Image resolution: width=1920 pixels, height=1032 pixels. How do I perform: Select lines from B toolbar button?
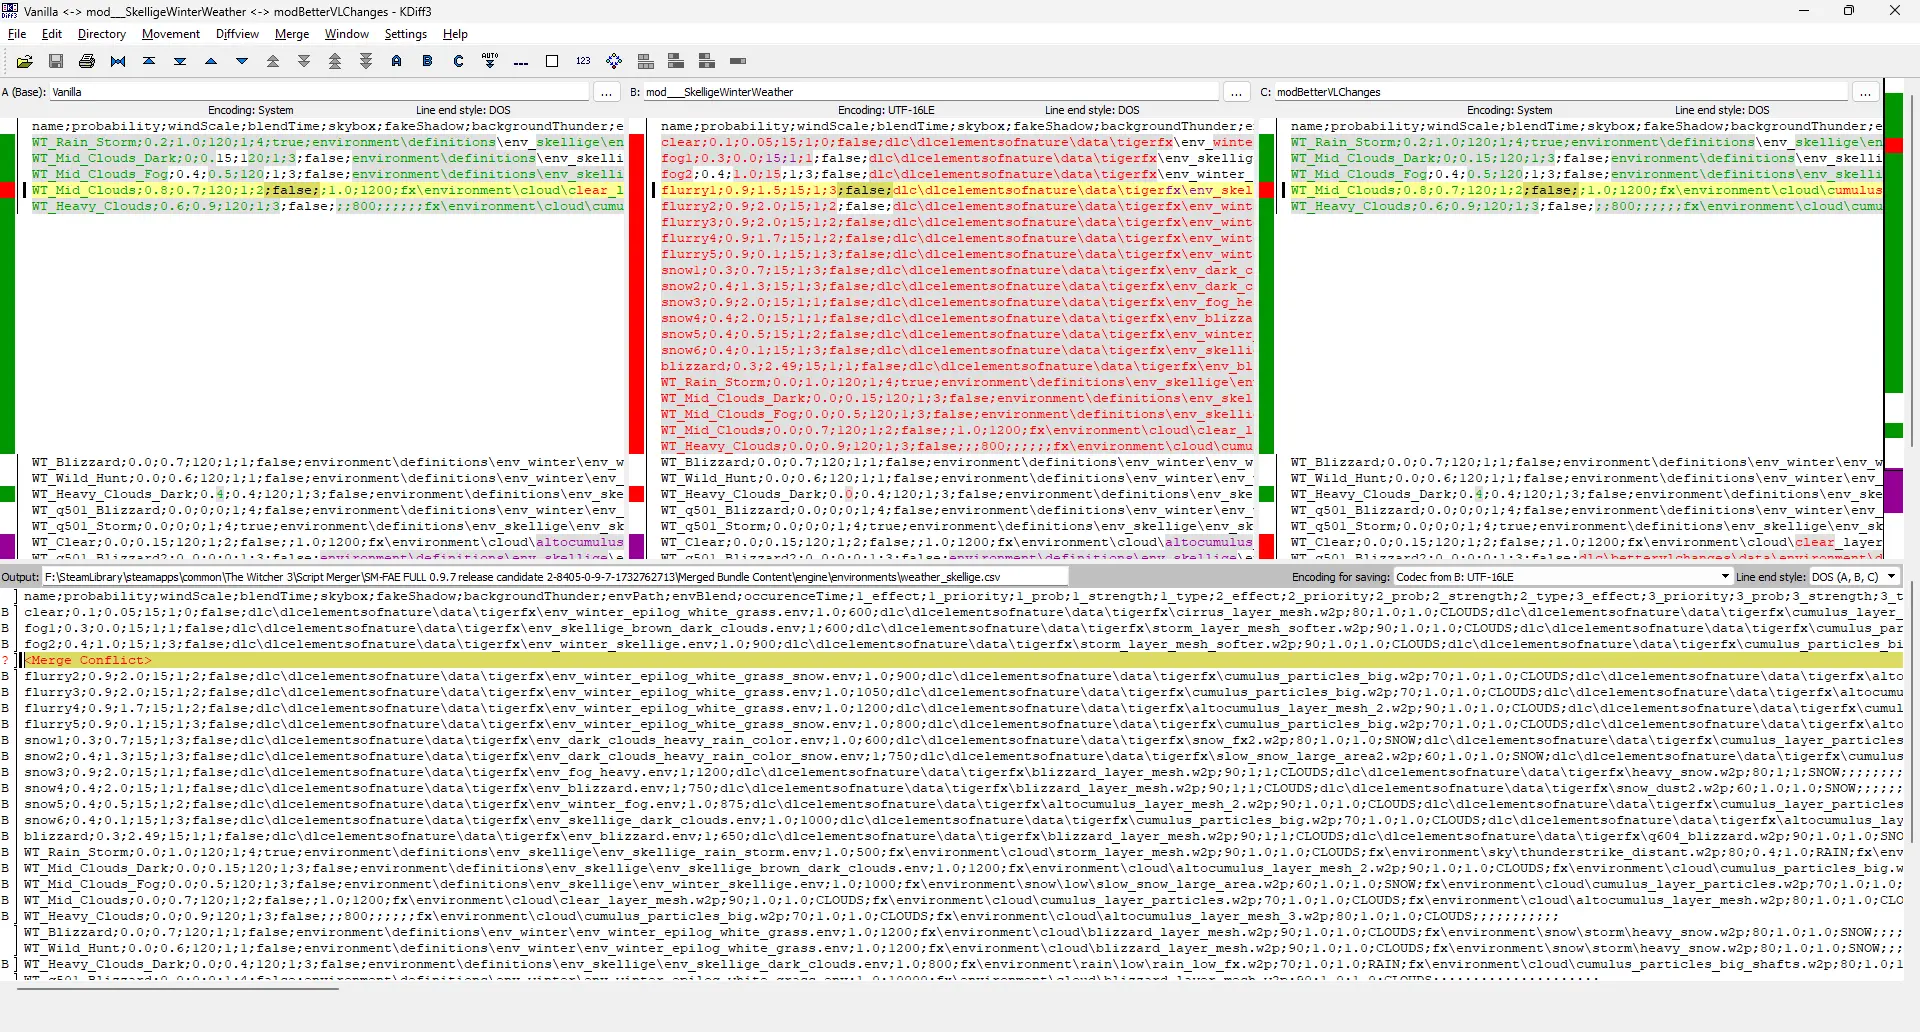(428, 61)
